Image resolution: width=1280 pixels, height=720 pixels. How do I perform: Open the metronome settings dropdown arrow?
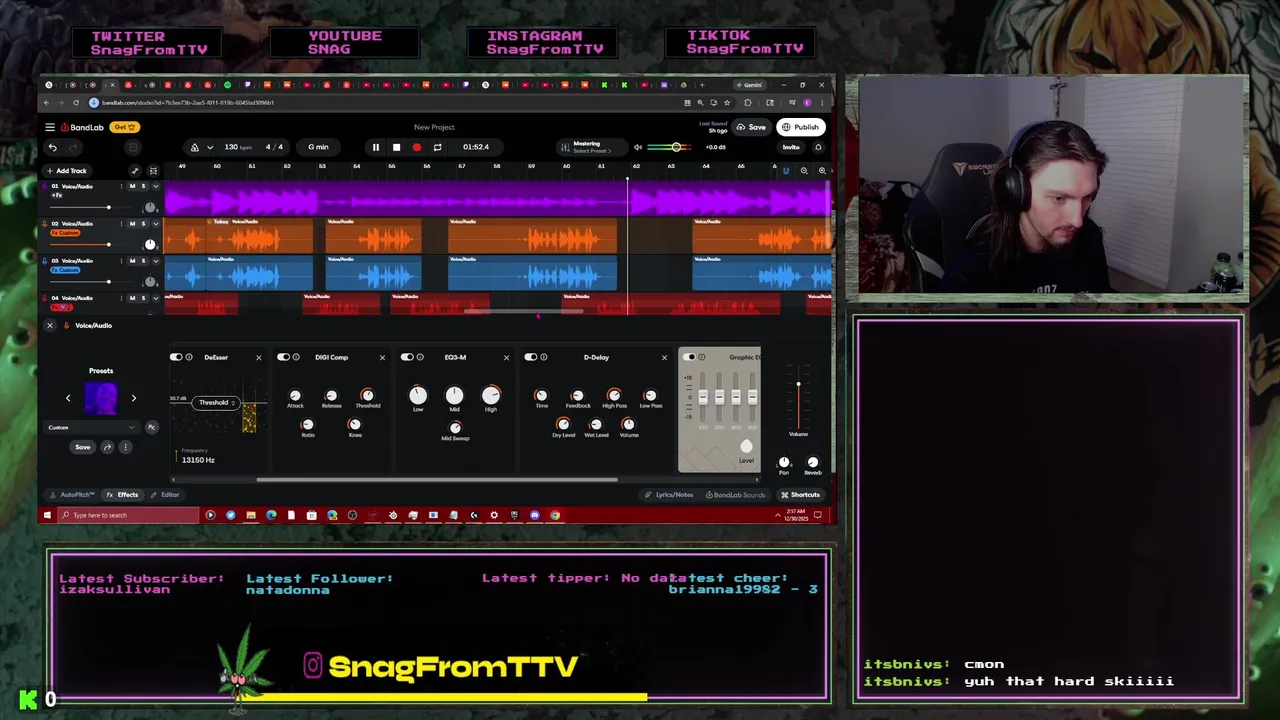[210, 147]
